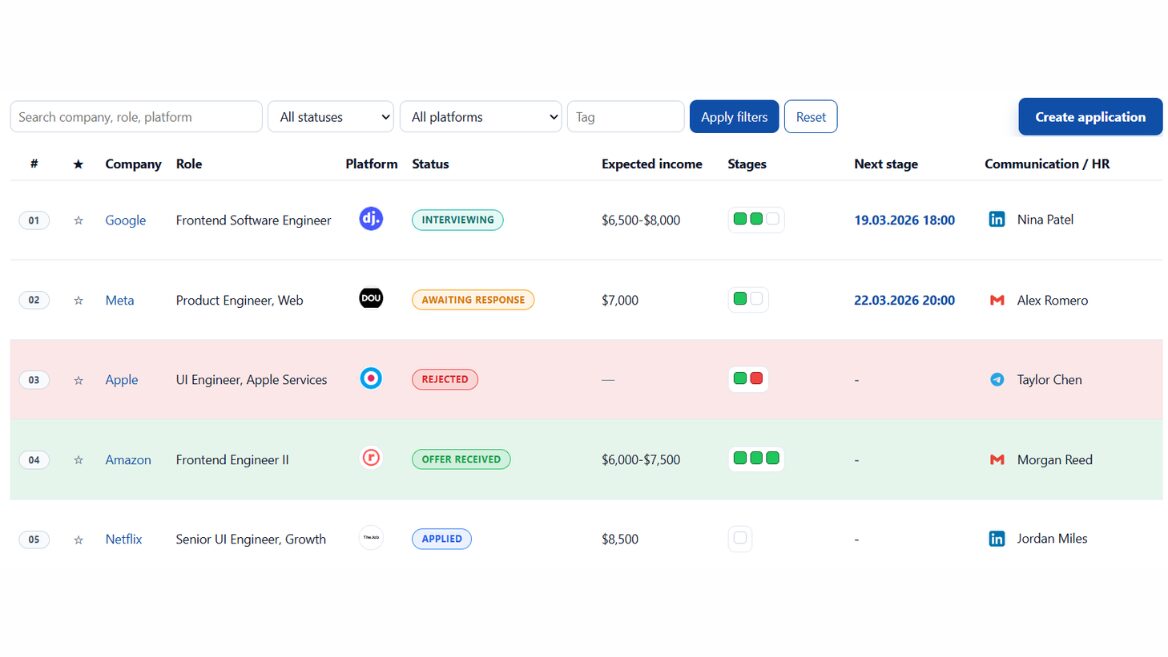The height and width of the screenshot is (657, 1168).
Task: Click the Expected income column header
Action: pyautogui.click(x=652, y=164)
